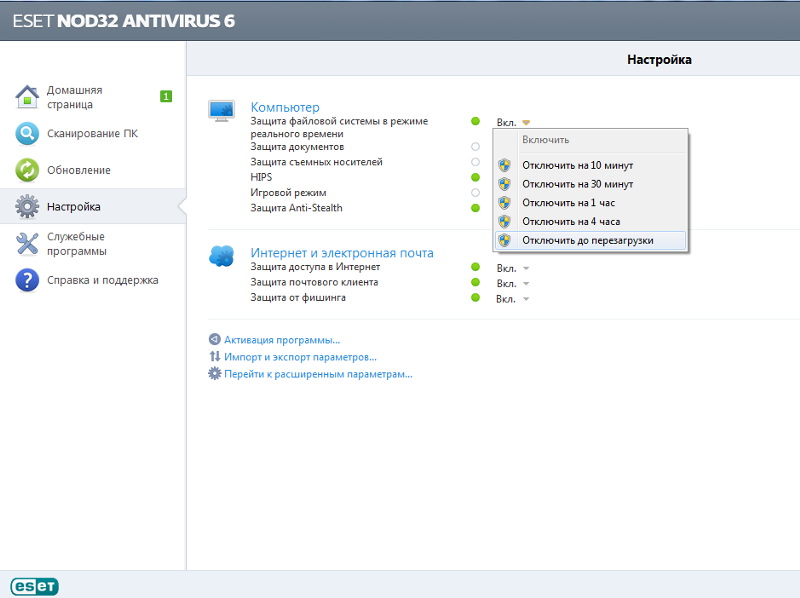Choose Отключить на 4 часа

590,222
